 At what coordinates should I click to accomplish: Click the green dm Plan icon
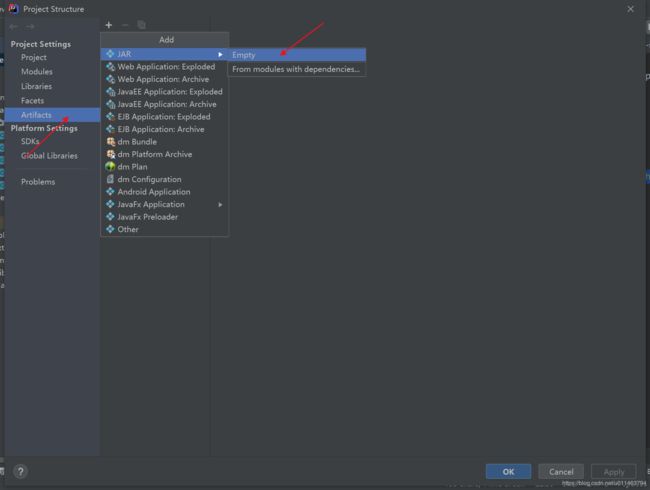point(110,167)
